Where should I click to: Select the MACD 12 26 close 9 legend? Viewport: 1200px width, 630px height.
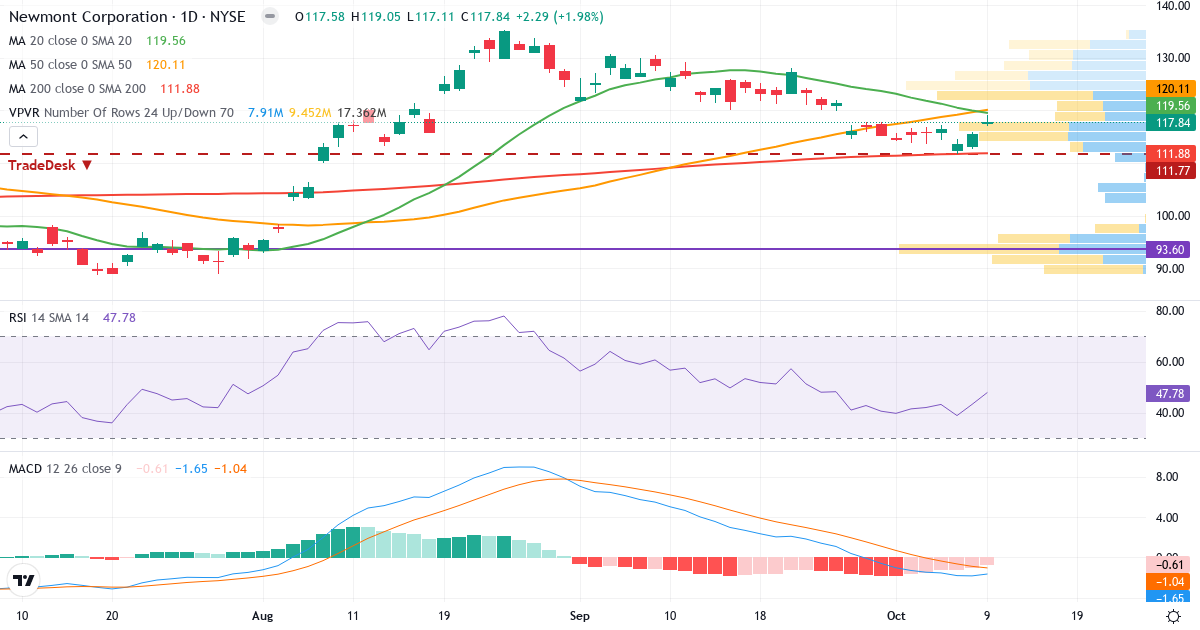point(65,468)
